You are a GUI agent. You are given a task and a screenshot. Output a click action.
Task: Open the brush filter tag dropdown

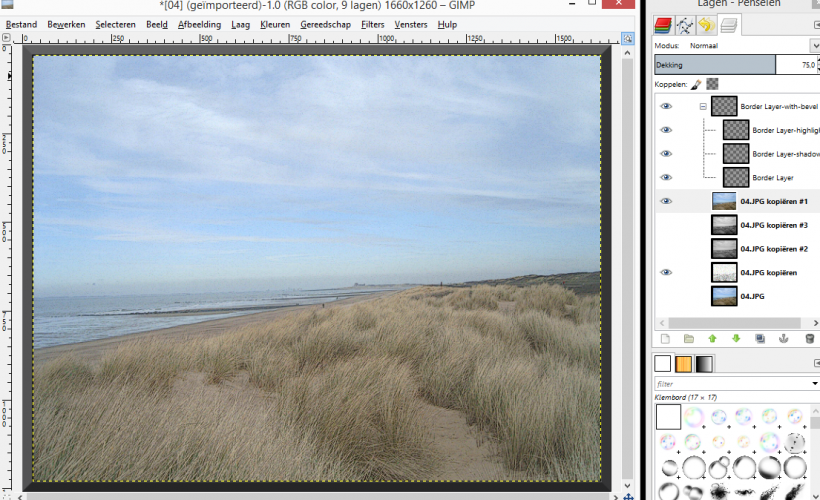[x=812, y=383]
